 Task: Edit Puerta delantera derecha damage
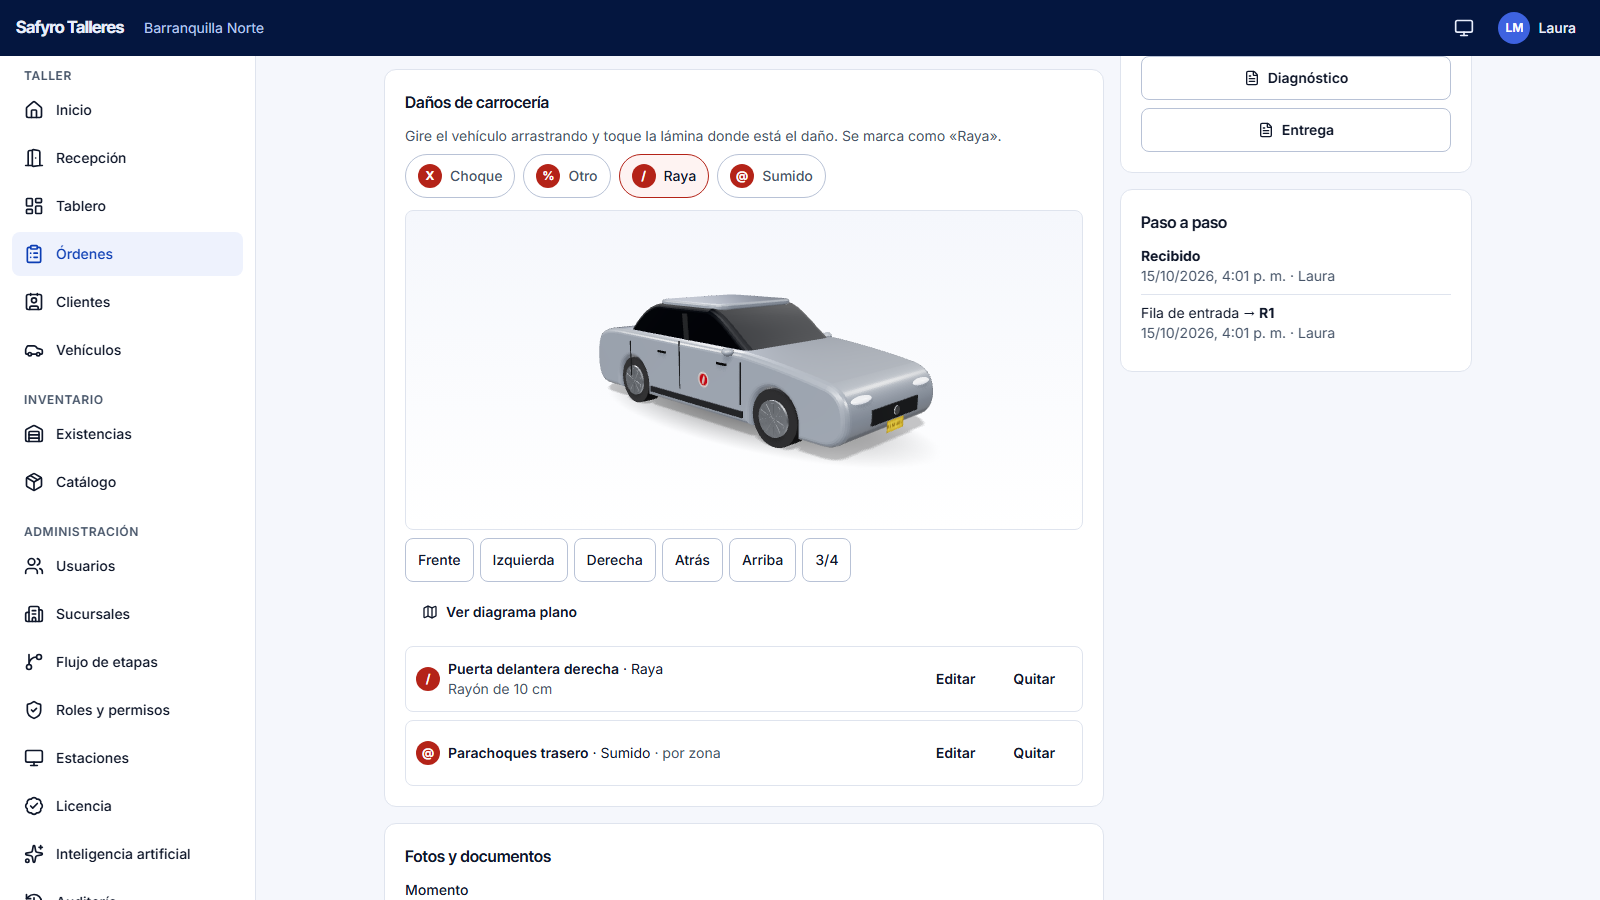[x=955, y=679]
